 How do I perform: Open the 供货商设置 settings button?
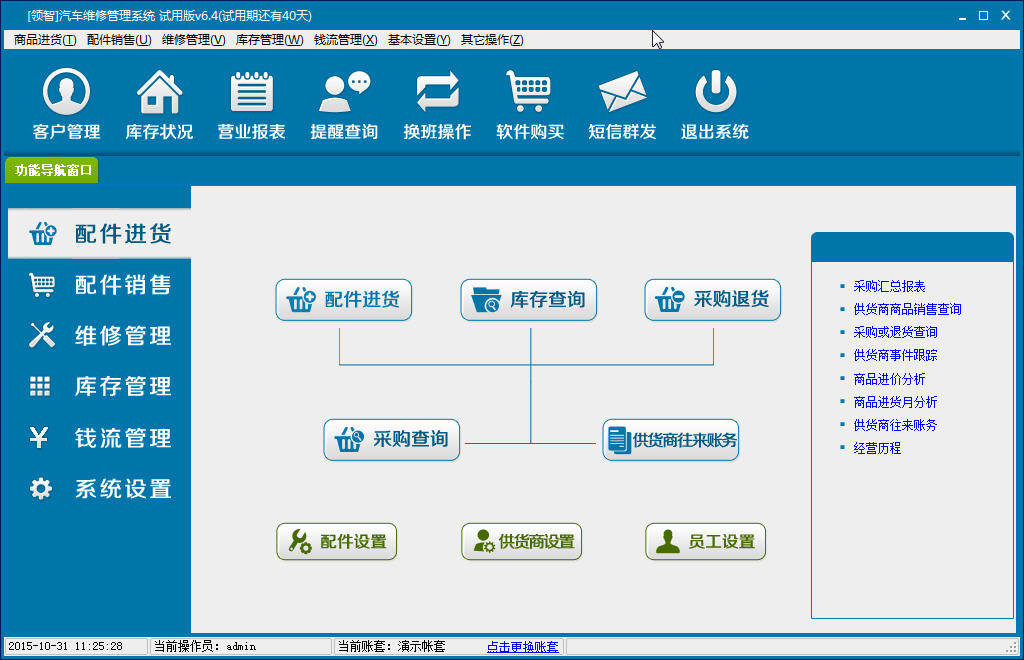[x=521, y=541]
